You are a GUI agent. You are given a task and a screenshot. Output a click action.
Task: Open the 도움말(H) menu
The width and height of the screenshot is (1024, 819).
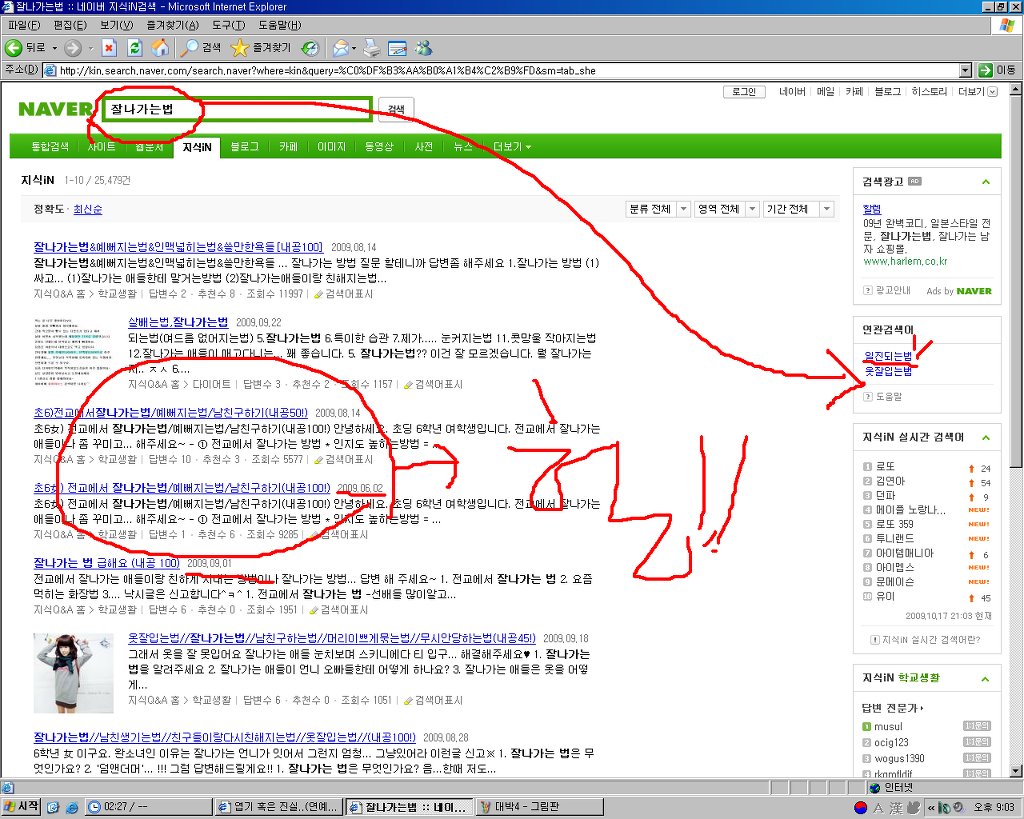point(280,25)
